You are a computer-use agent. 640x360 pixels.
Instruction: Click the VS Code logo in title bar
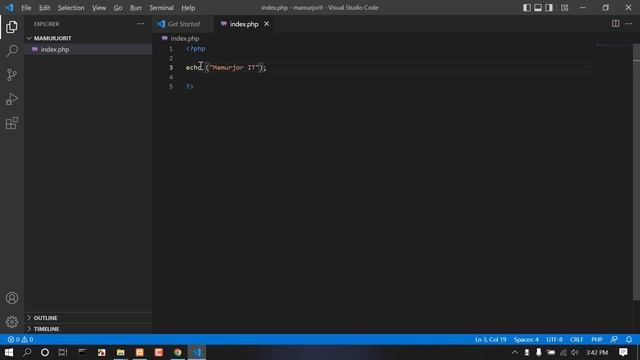coord(9,7)
